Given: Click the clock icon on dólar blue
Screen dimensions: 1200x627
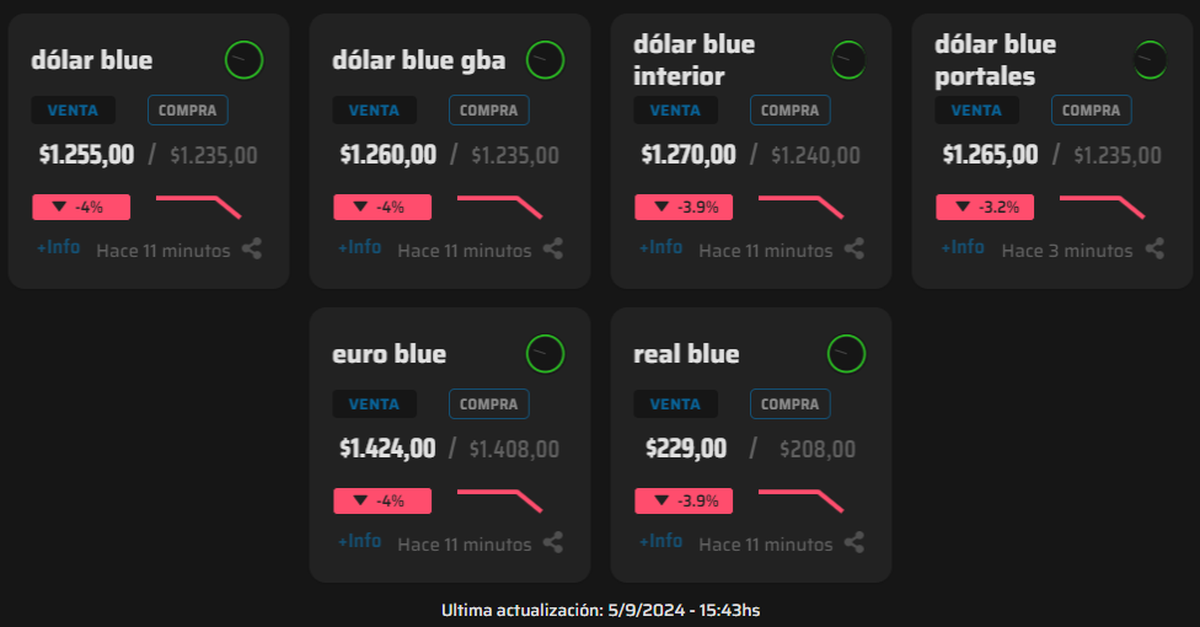Looking at the screenshot, I should click(244, 60).
